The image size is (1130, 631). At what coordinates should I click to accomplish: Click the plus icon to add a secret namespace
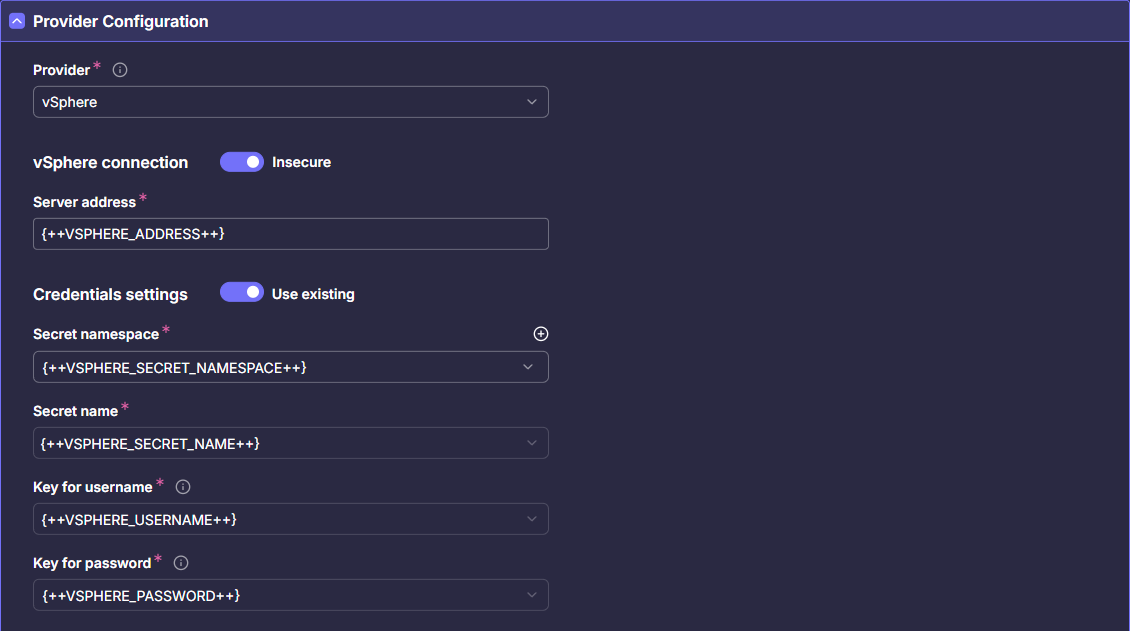tap(540, 333)
